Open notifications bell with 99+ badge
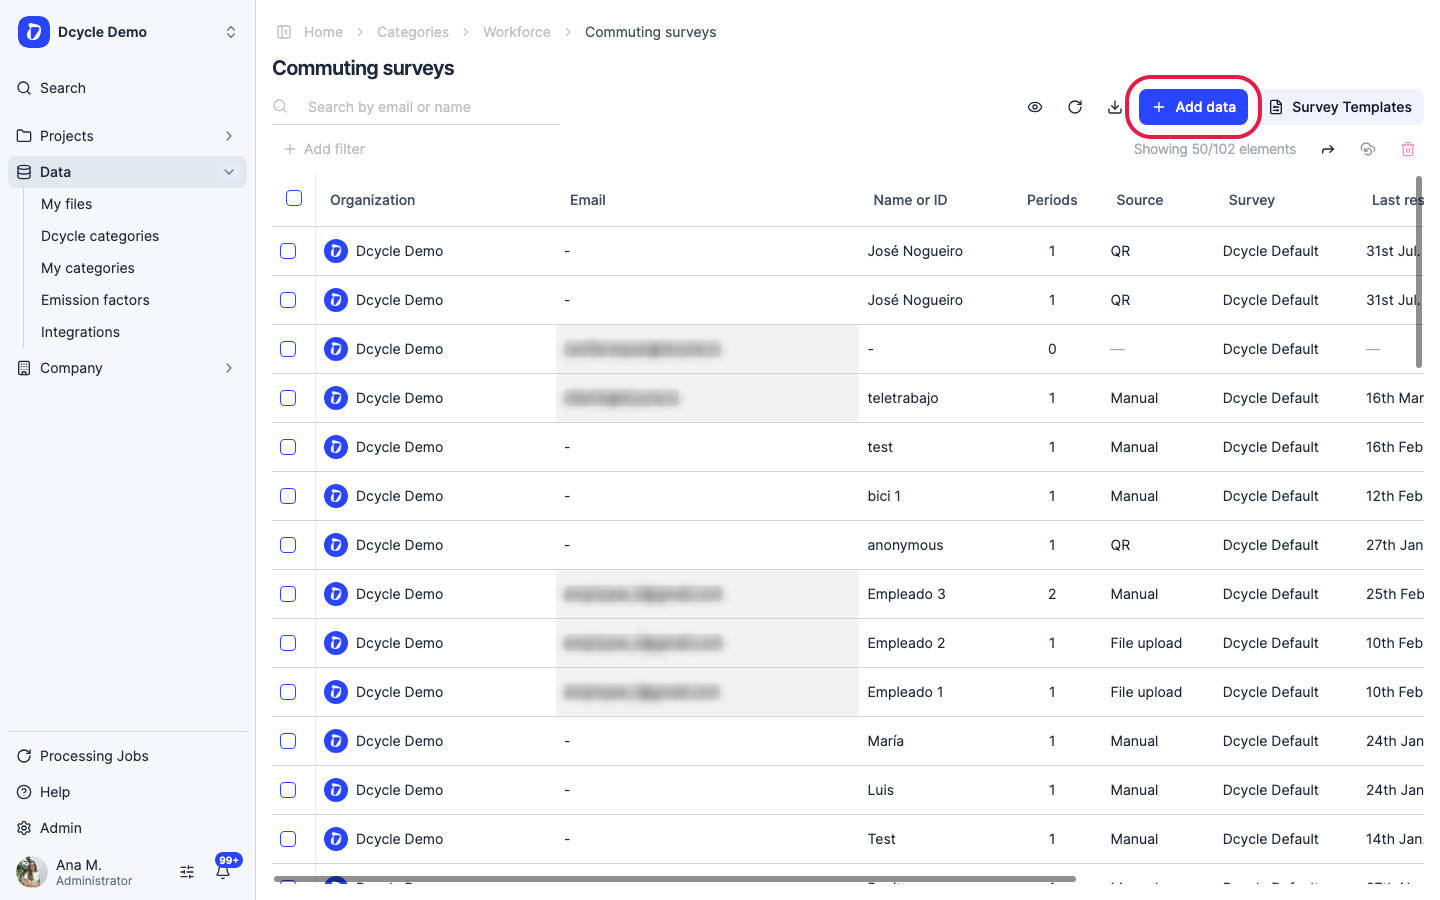The image size is (1440, 900). point(224,870)
